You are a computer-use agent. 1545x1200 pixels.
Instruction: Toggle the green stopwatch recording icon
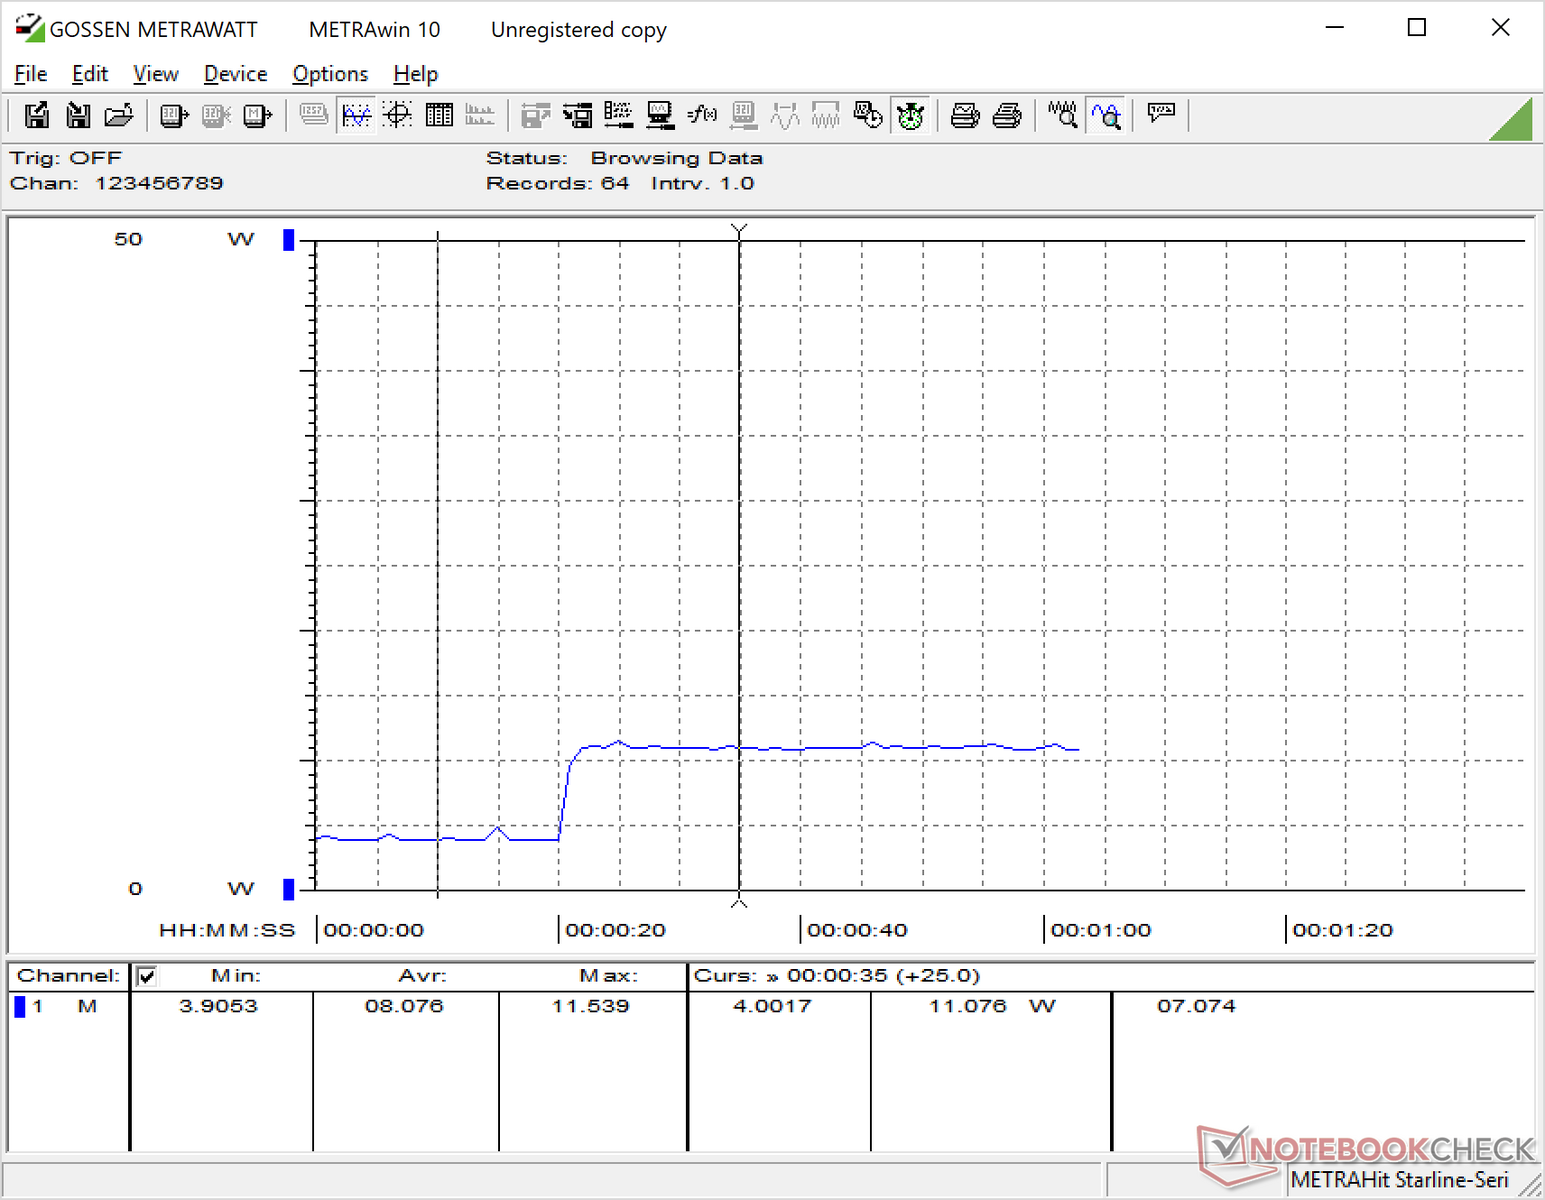pyautogui.click(x=911, y=116)
